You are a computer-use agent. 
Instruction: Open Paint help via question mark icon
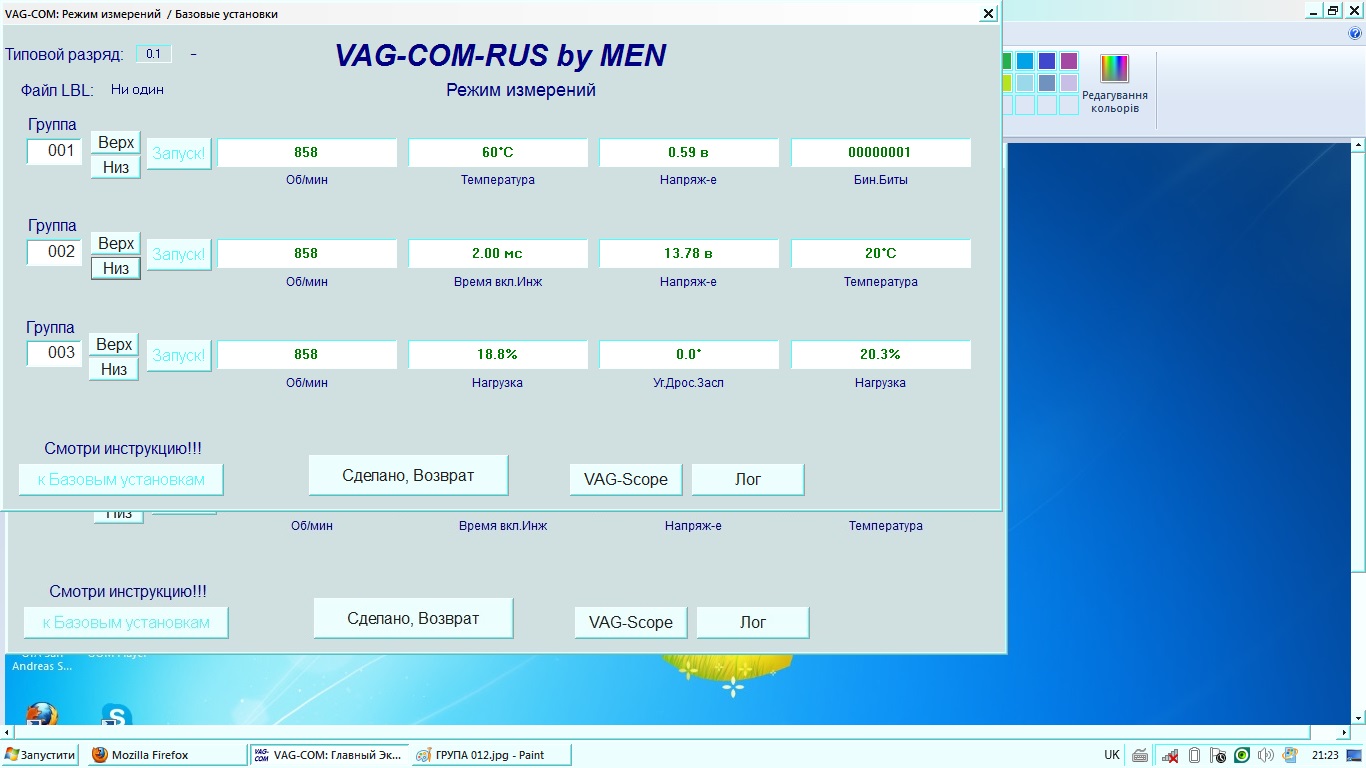pyautogui.click(x=1356, y=33)
